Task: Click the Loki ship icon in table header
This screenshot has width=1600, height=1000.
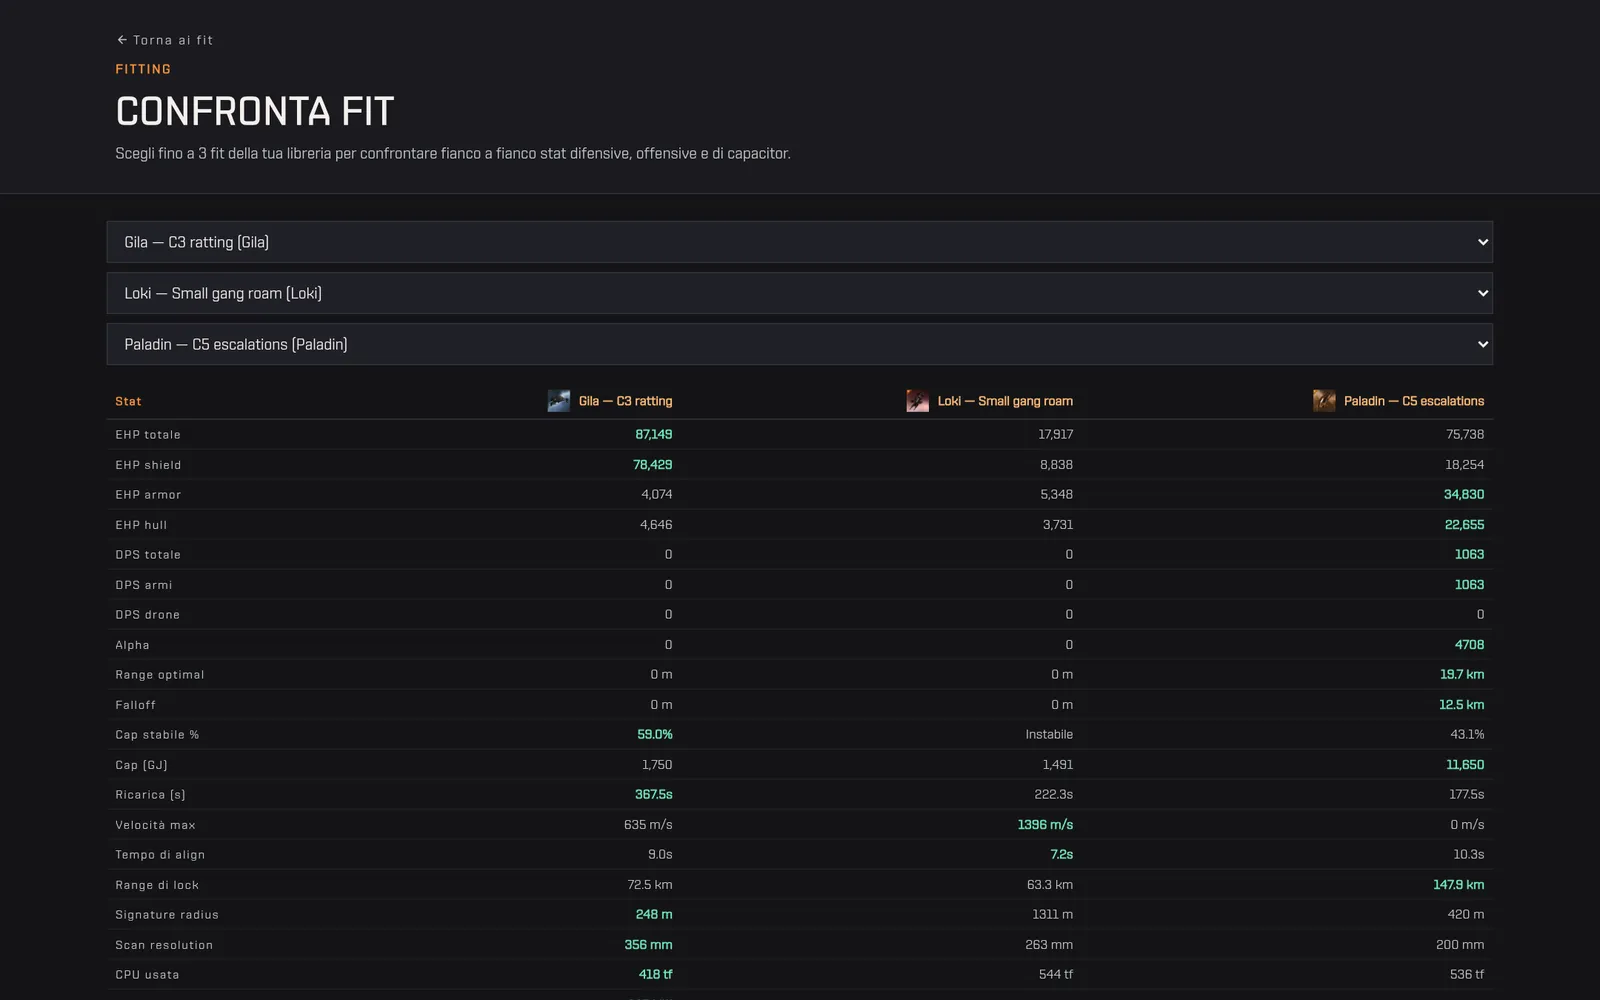Action: (918, 401)
